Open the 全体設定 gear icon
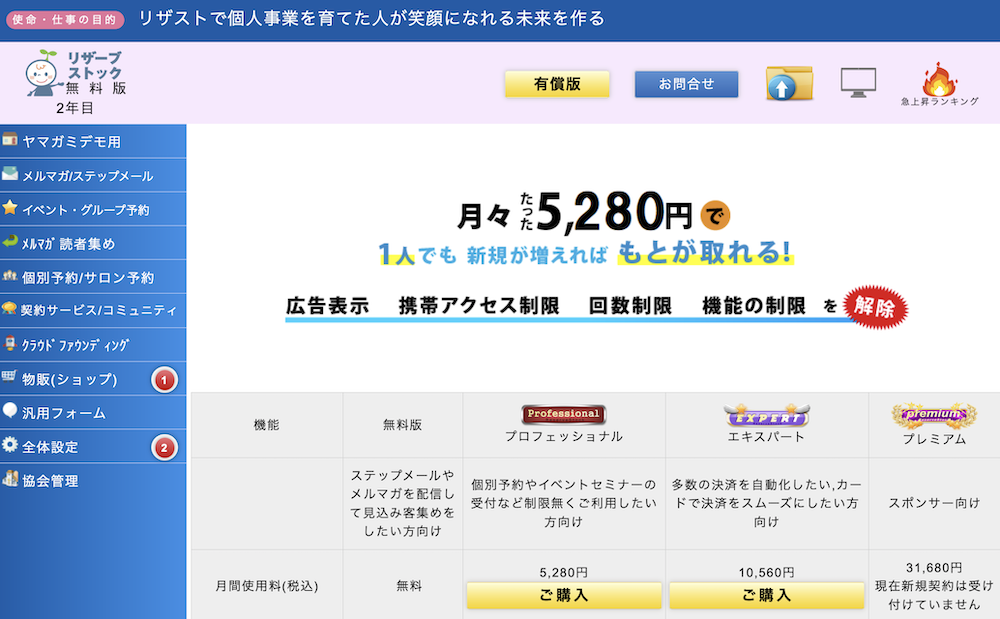The image size is (1000, 619). coord(10,445)
